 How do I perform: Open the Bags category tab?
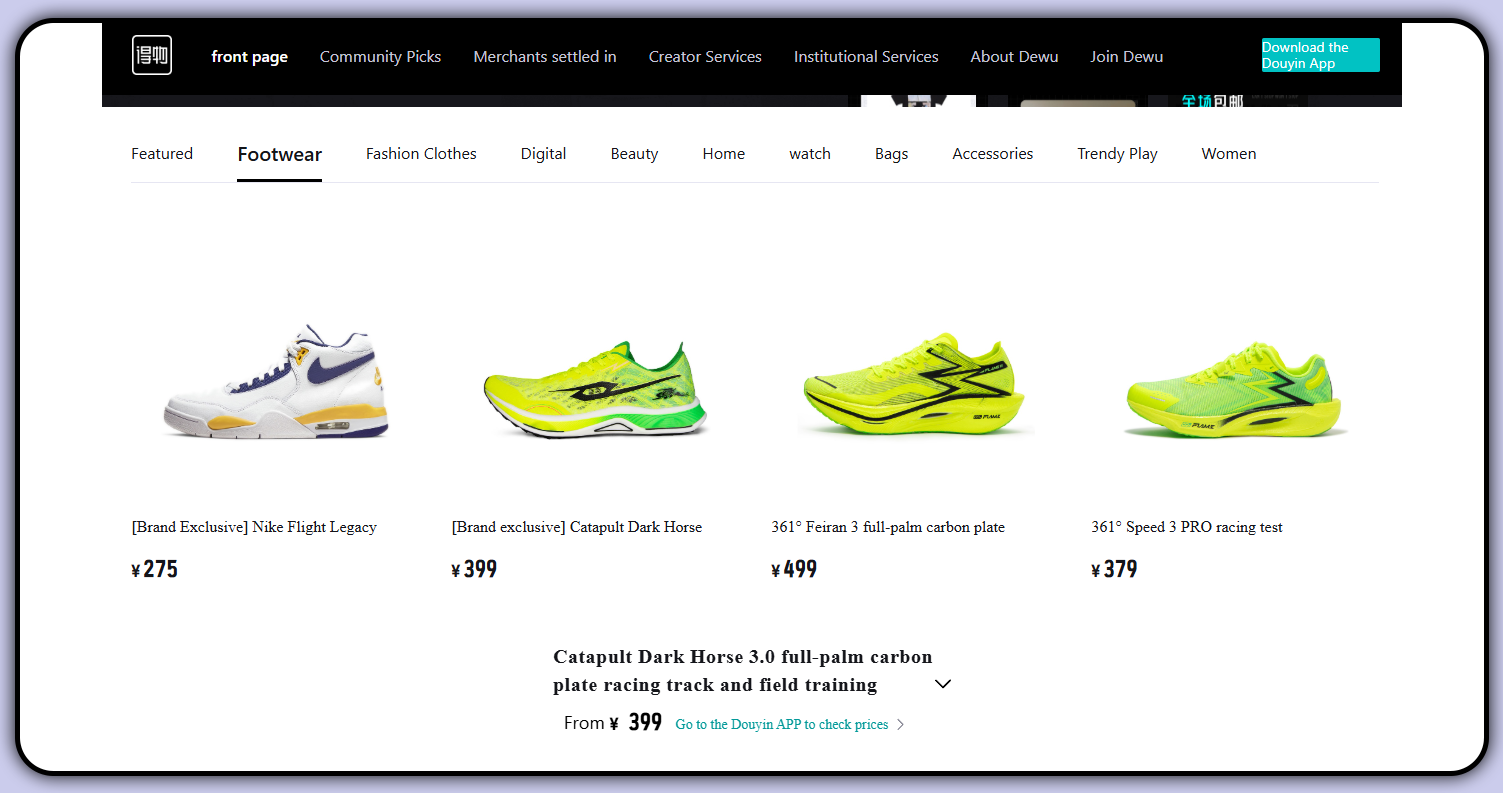(x=891, y=154)
